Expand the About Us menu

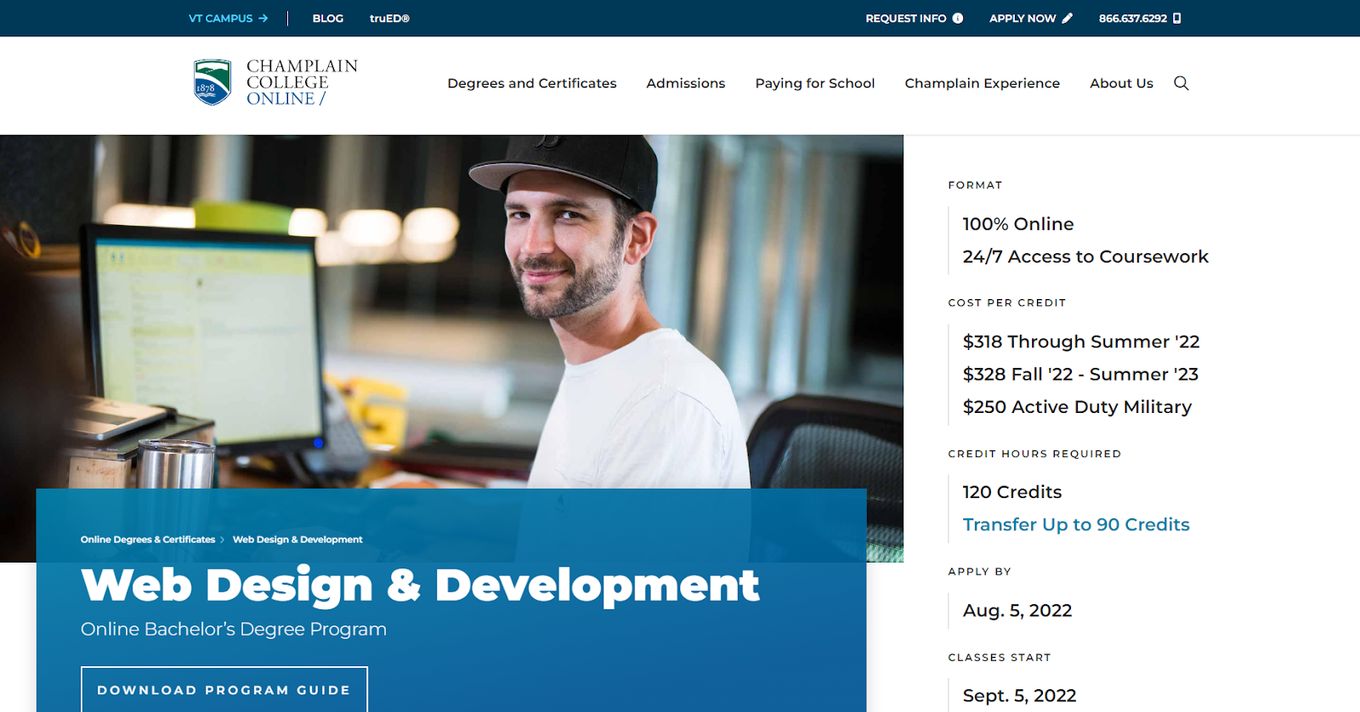pyautogui.click(x=1121, y=83)
